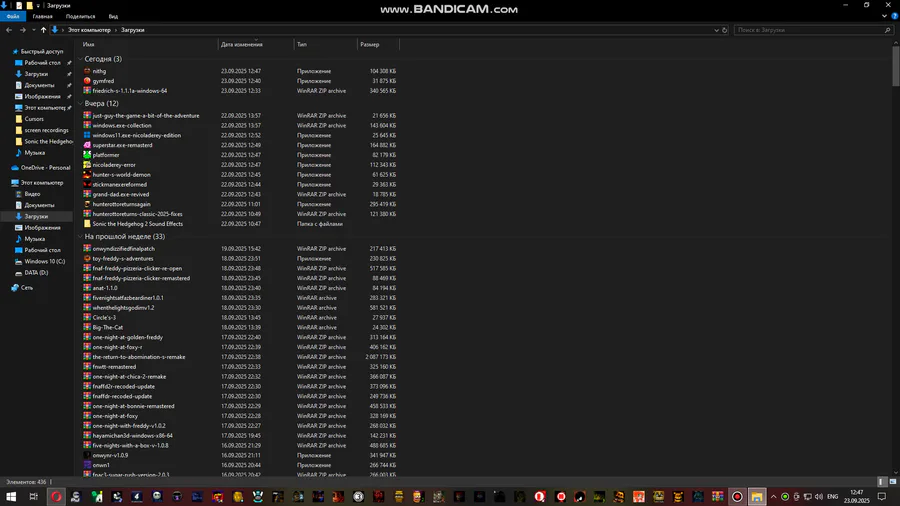Screen dimensions: 900x506
Task: Collapse the Сегодня (3) group
Action: (80, 59)
